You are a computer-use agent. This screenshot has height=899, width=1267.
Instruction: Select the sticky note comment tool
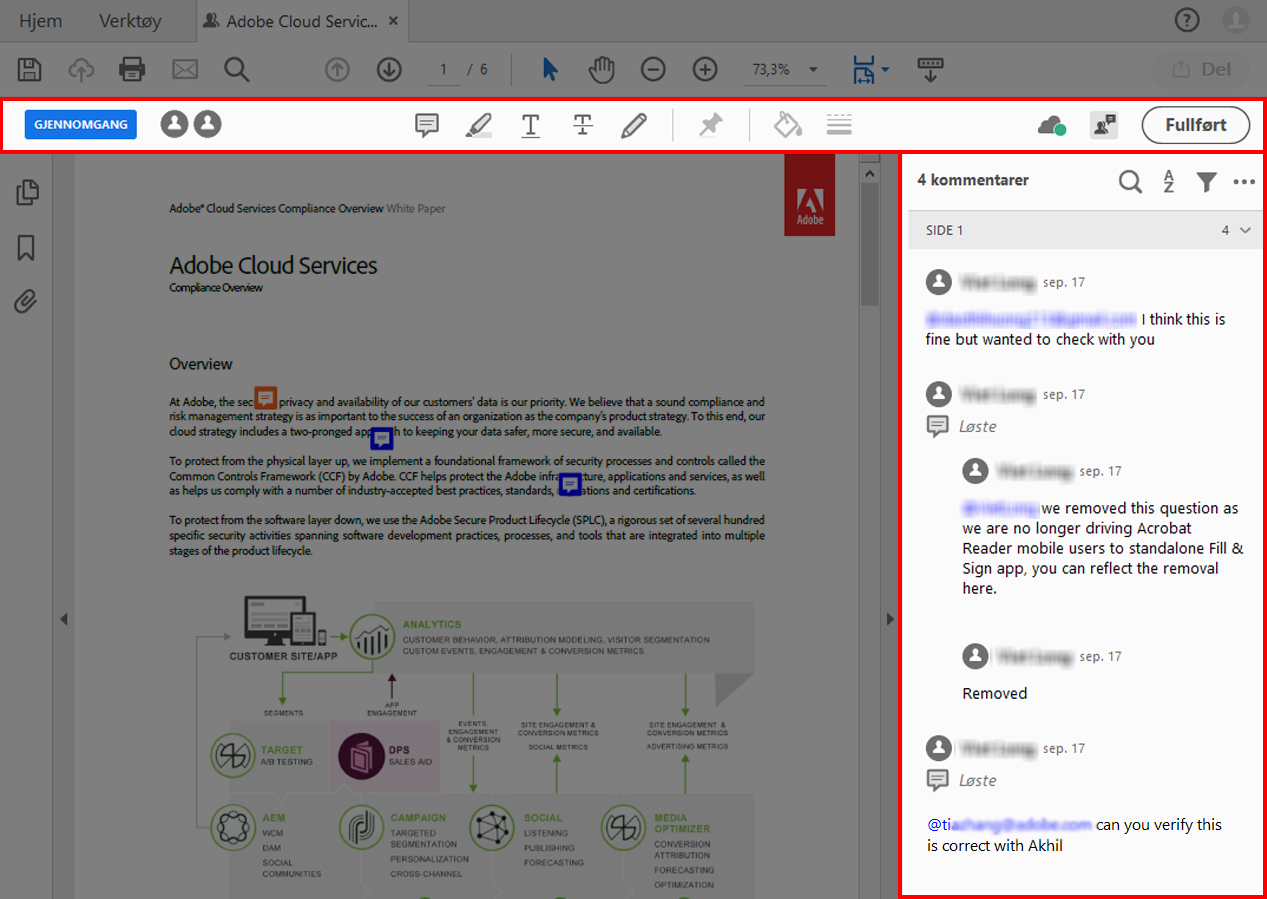(x=427, y=125)
